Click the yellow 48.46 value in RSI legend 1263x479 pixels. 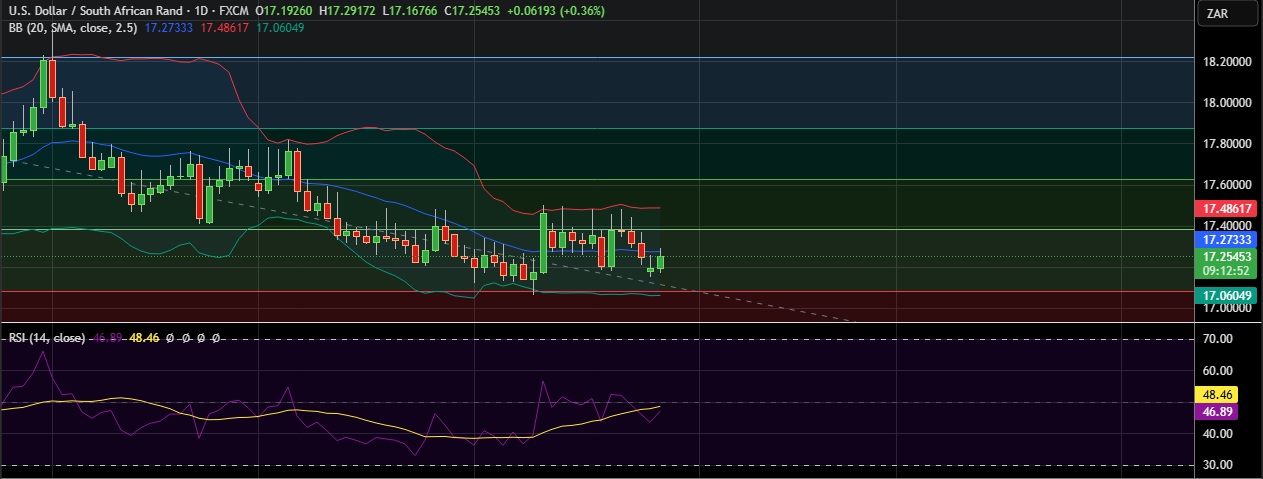click(x=147, y=339)
